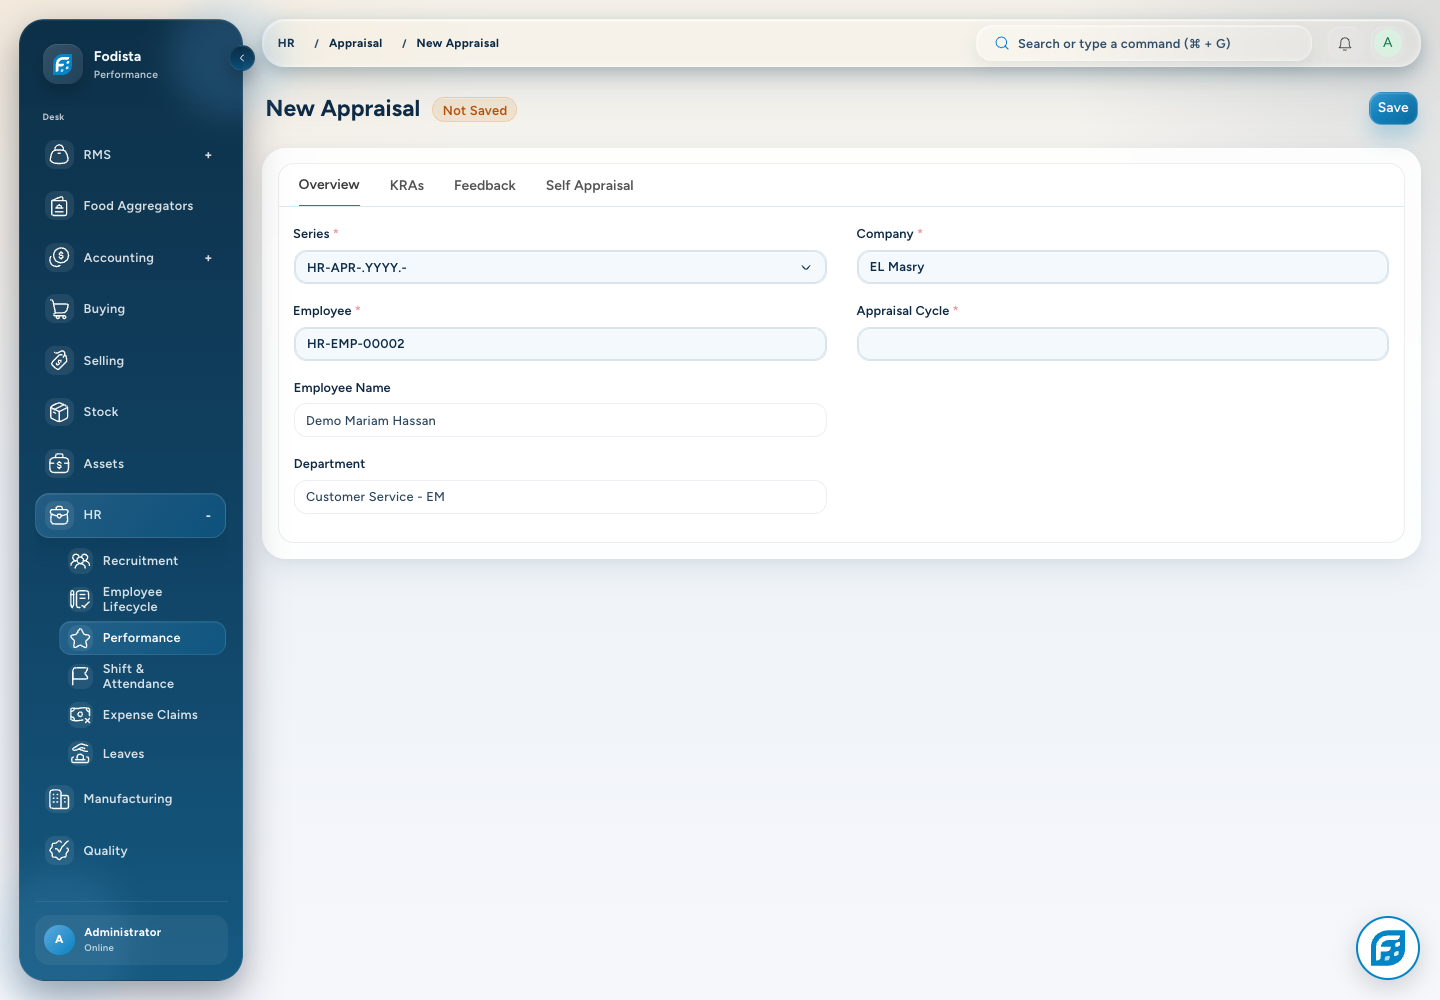Open Recruitment people icon
1440x1000 pixels.
pyautogui.click(x=80, y=561)
